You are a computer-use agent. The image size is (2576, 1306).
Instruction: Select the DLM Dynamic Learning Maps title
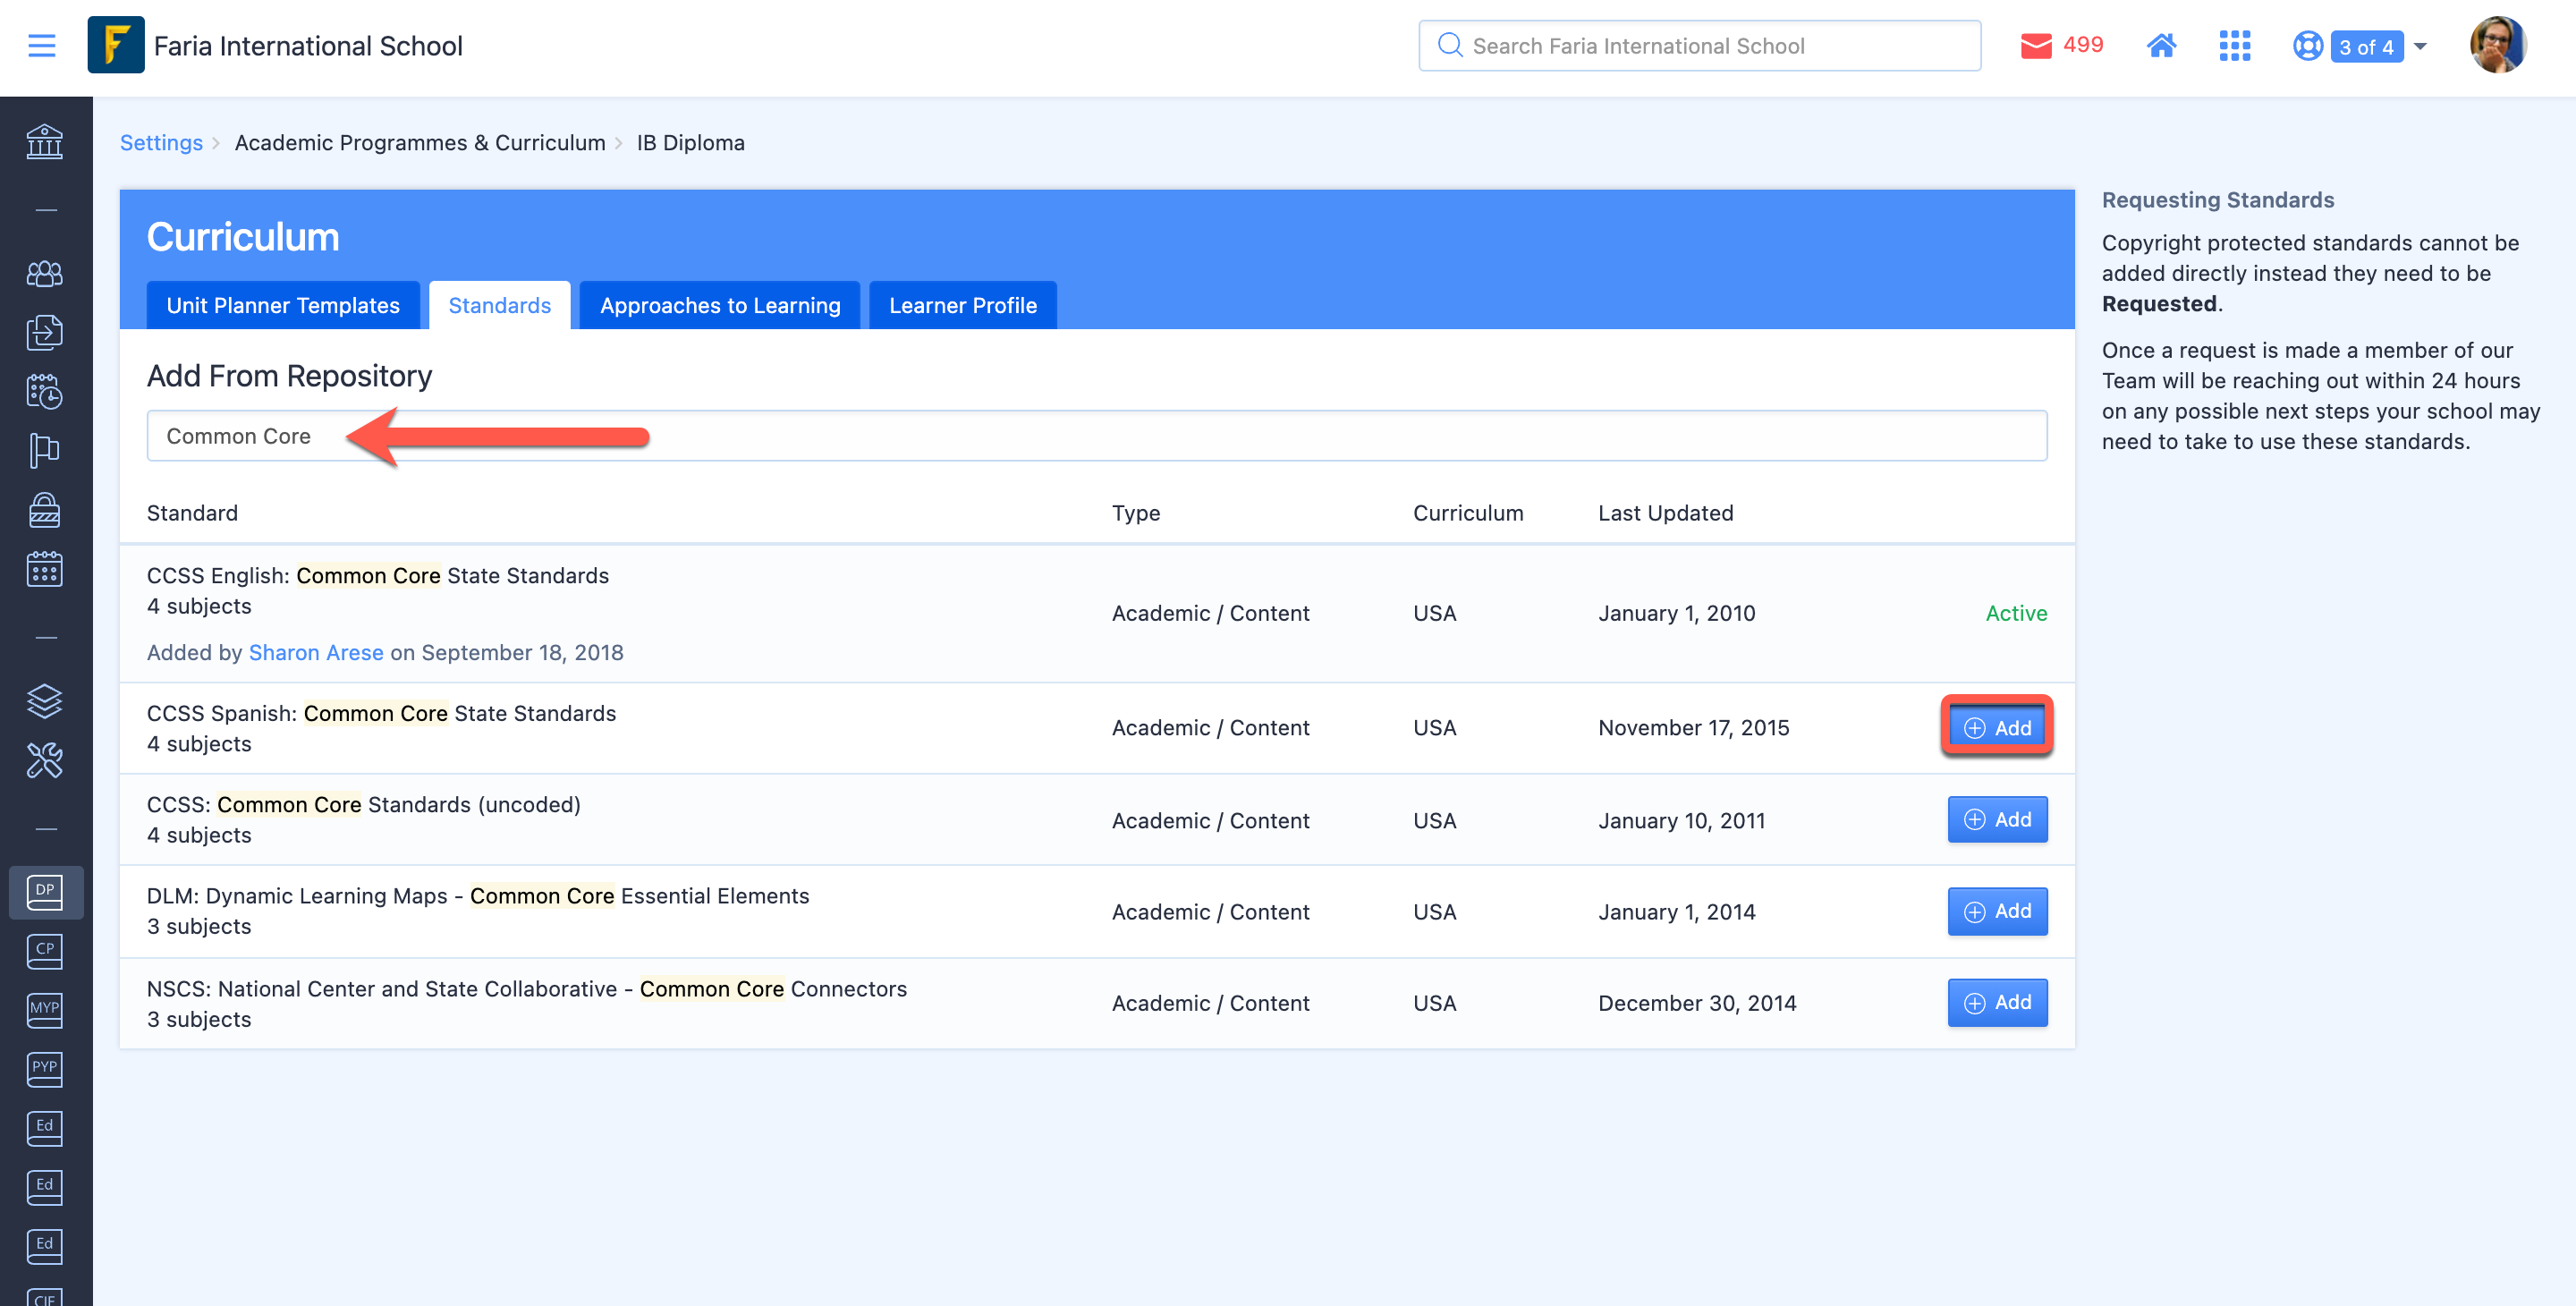click(478, 895)
